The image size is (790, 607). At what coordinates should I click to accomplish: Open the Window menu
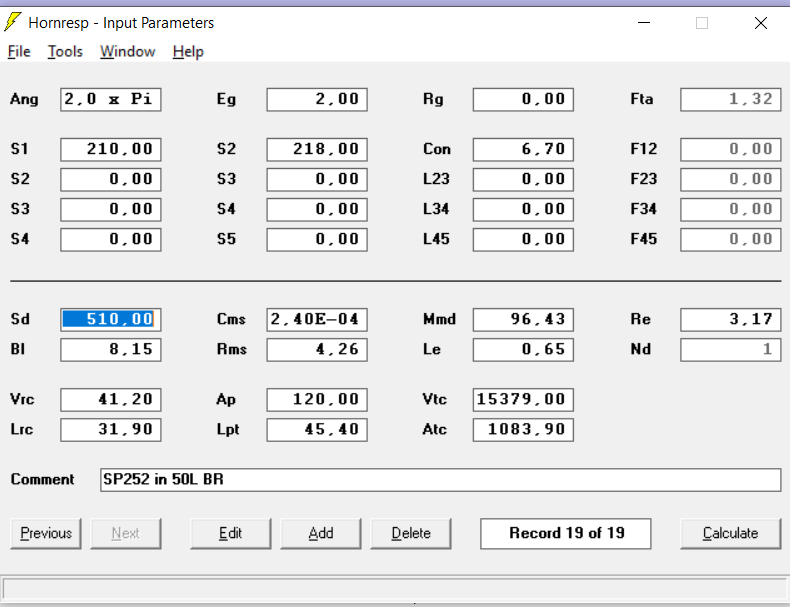[x=127, y=51]
